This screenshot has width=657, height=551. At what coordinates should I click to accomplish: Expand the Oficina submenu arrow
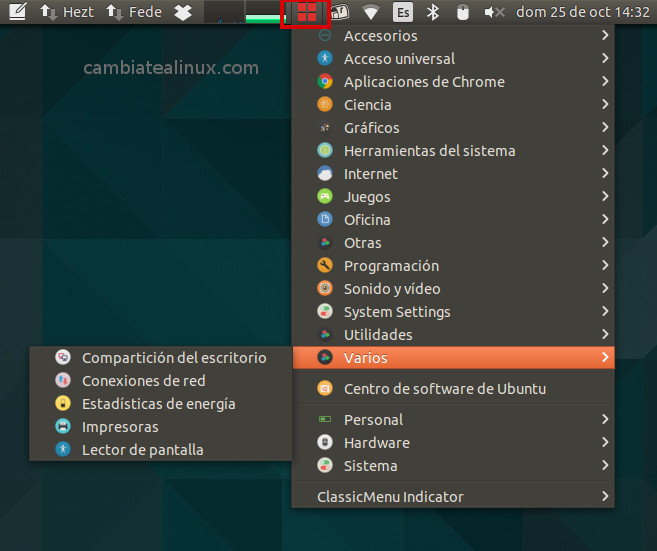(x=605, y=219)
